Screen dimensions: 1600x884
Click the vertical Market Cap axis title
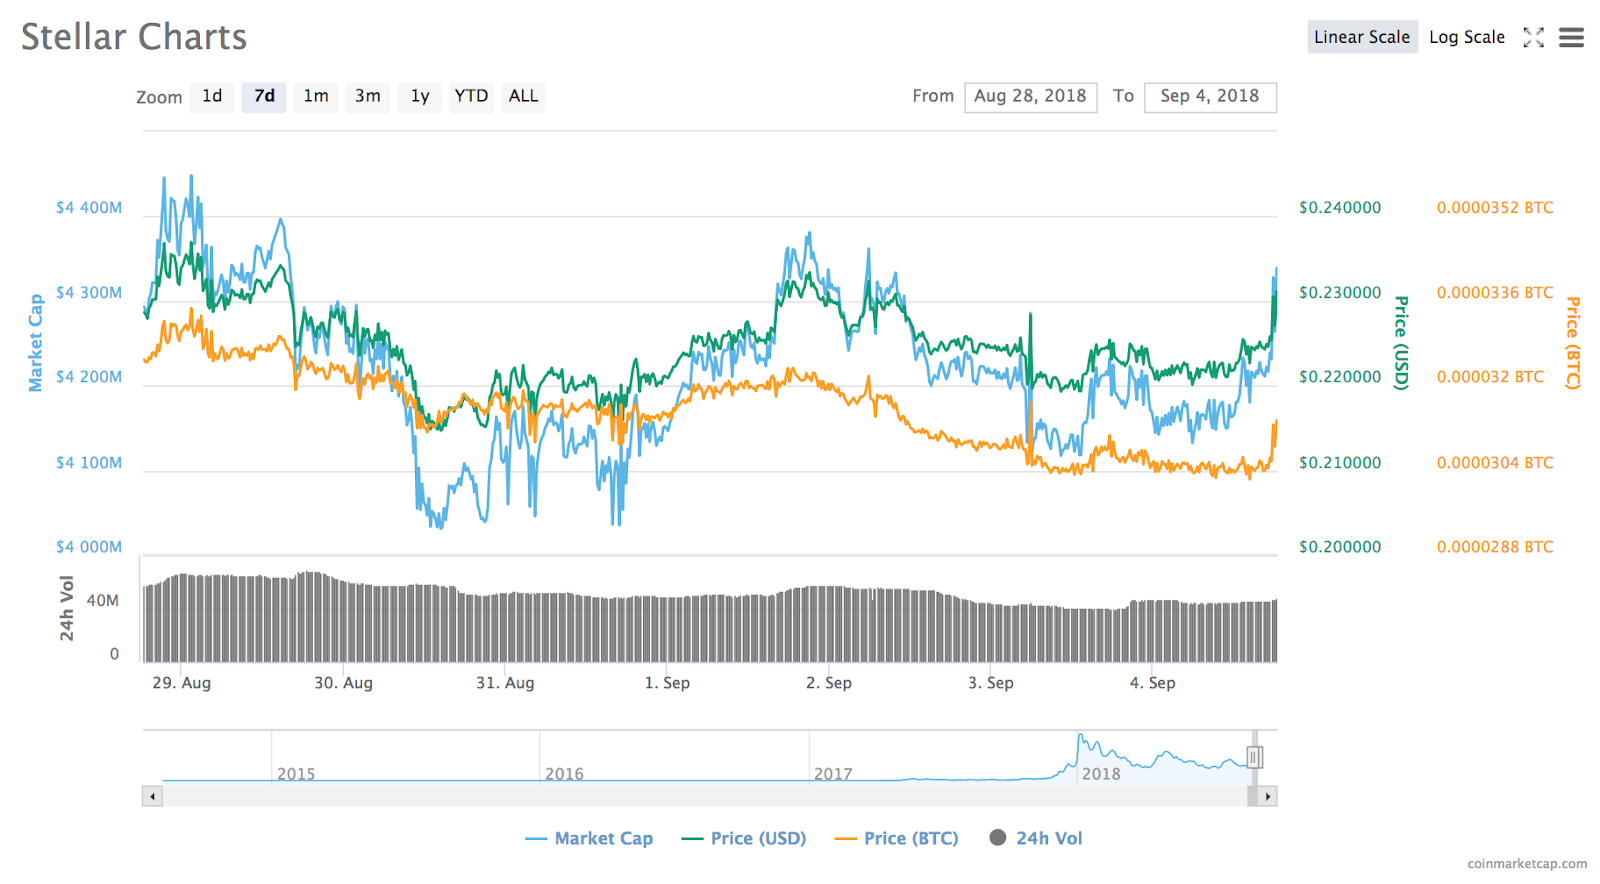(36, 343)
